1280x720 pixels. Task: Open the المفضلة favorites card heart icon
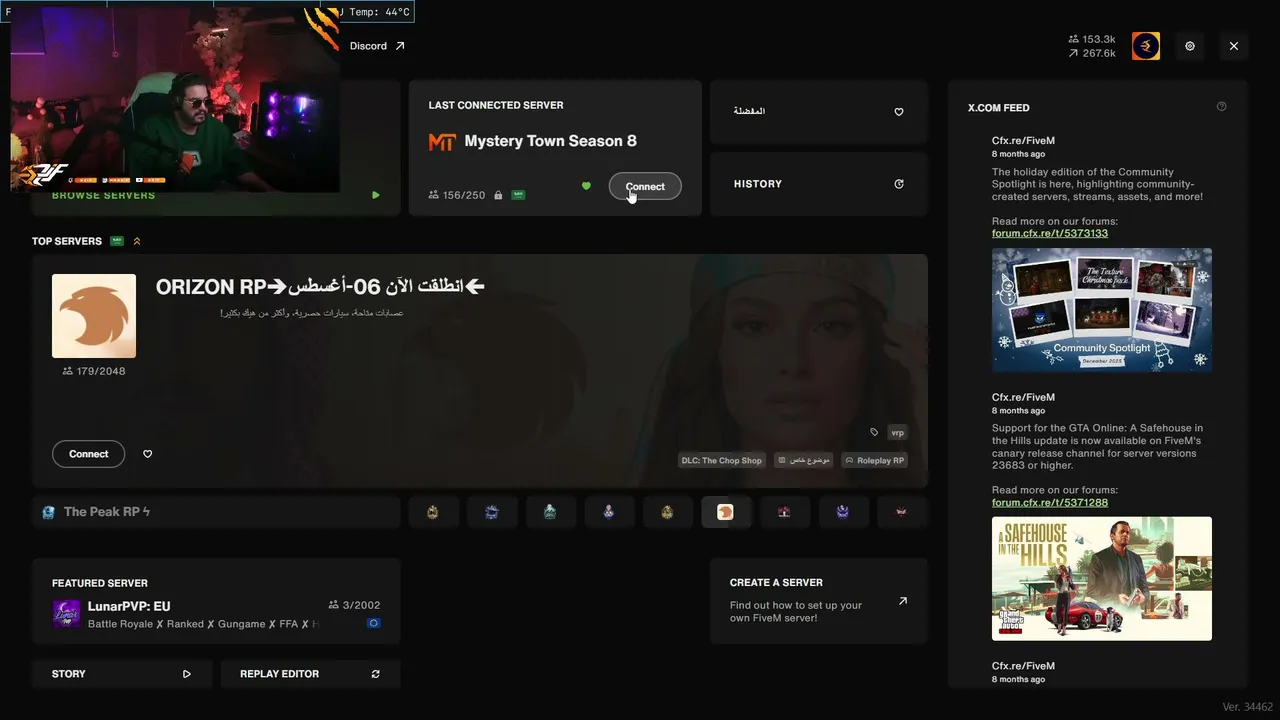899,112
